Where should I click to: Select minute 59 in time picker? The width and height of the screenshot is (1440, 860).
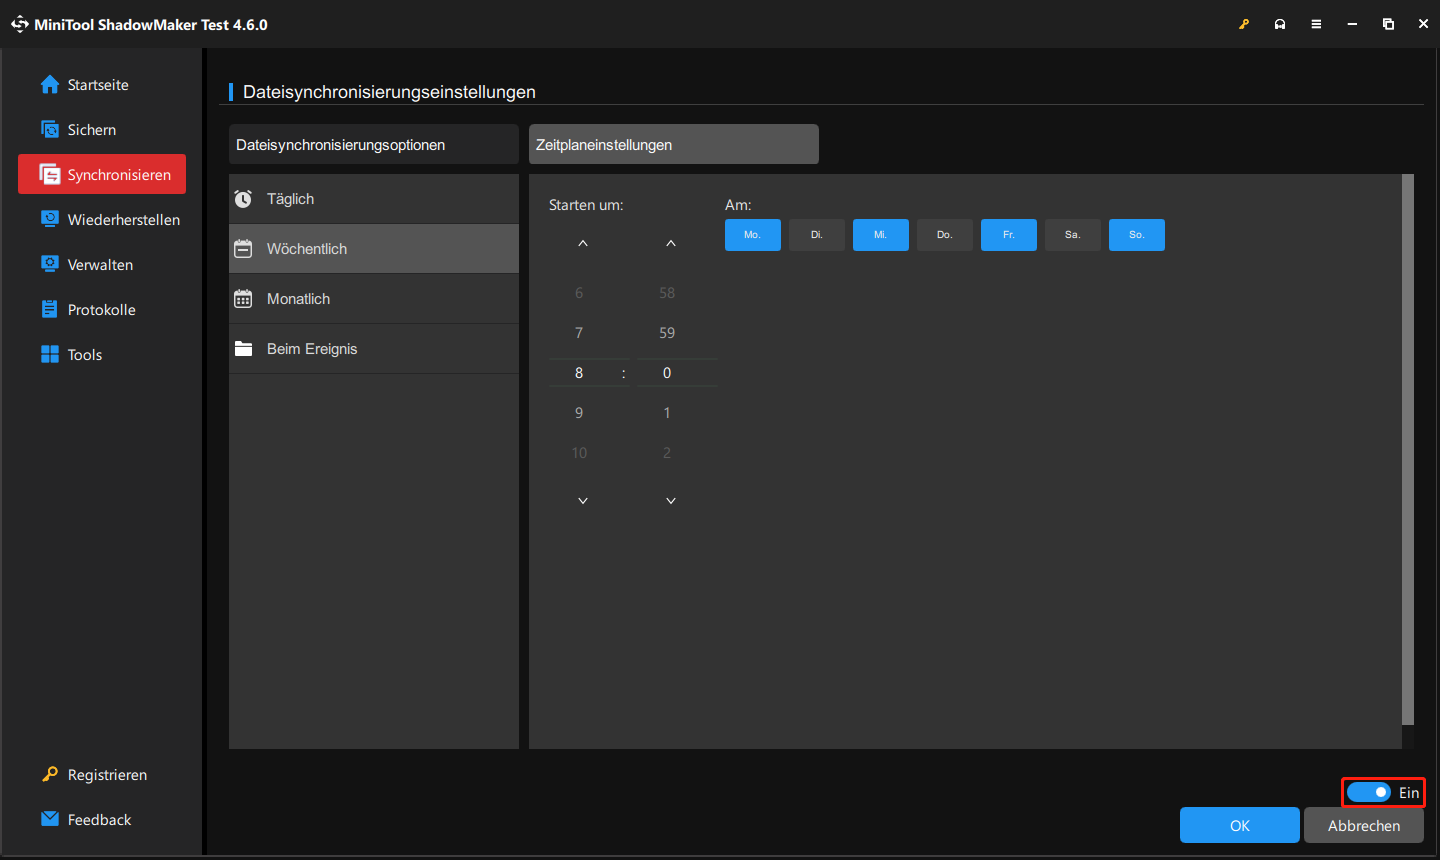[x=667, y=333]
